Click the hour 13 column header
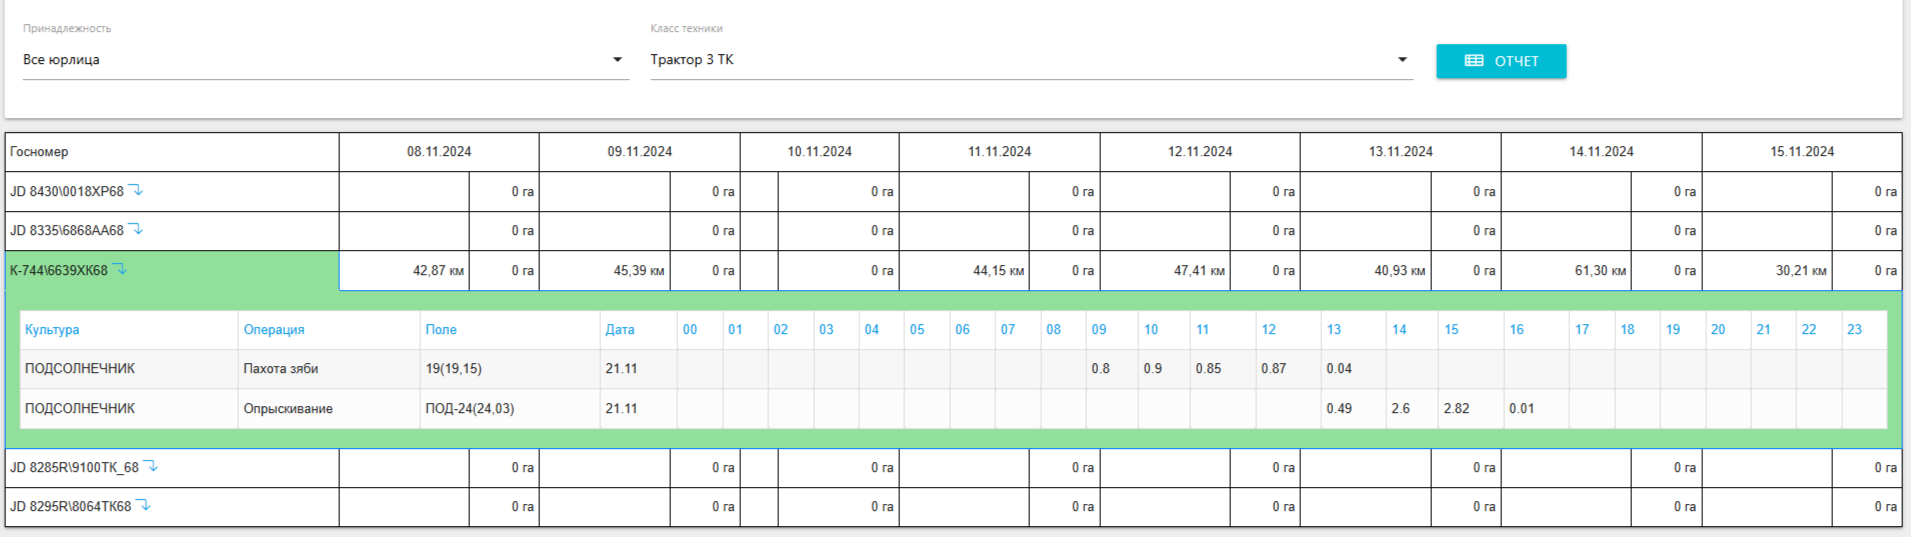Screen dimensions: 1911x537 [1334, 329]
